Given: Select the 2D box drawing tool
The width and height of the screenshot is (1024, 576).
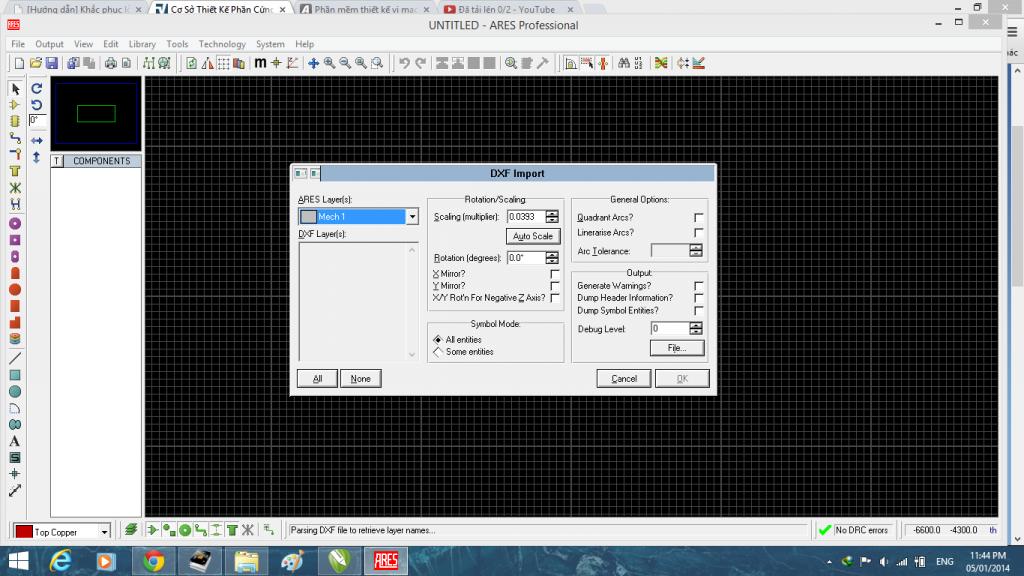Looking at the screenshot, I should (15, 375).
